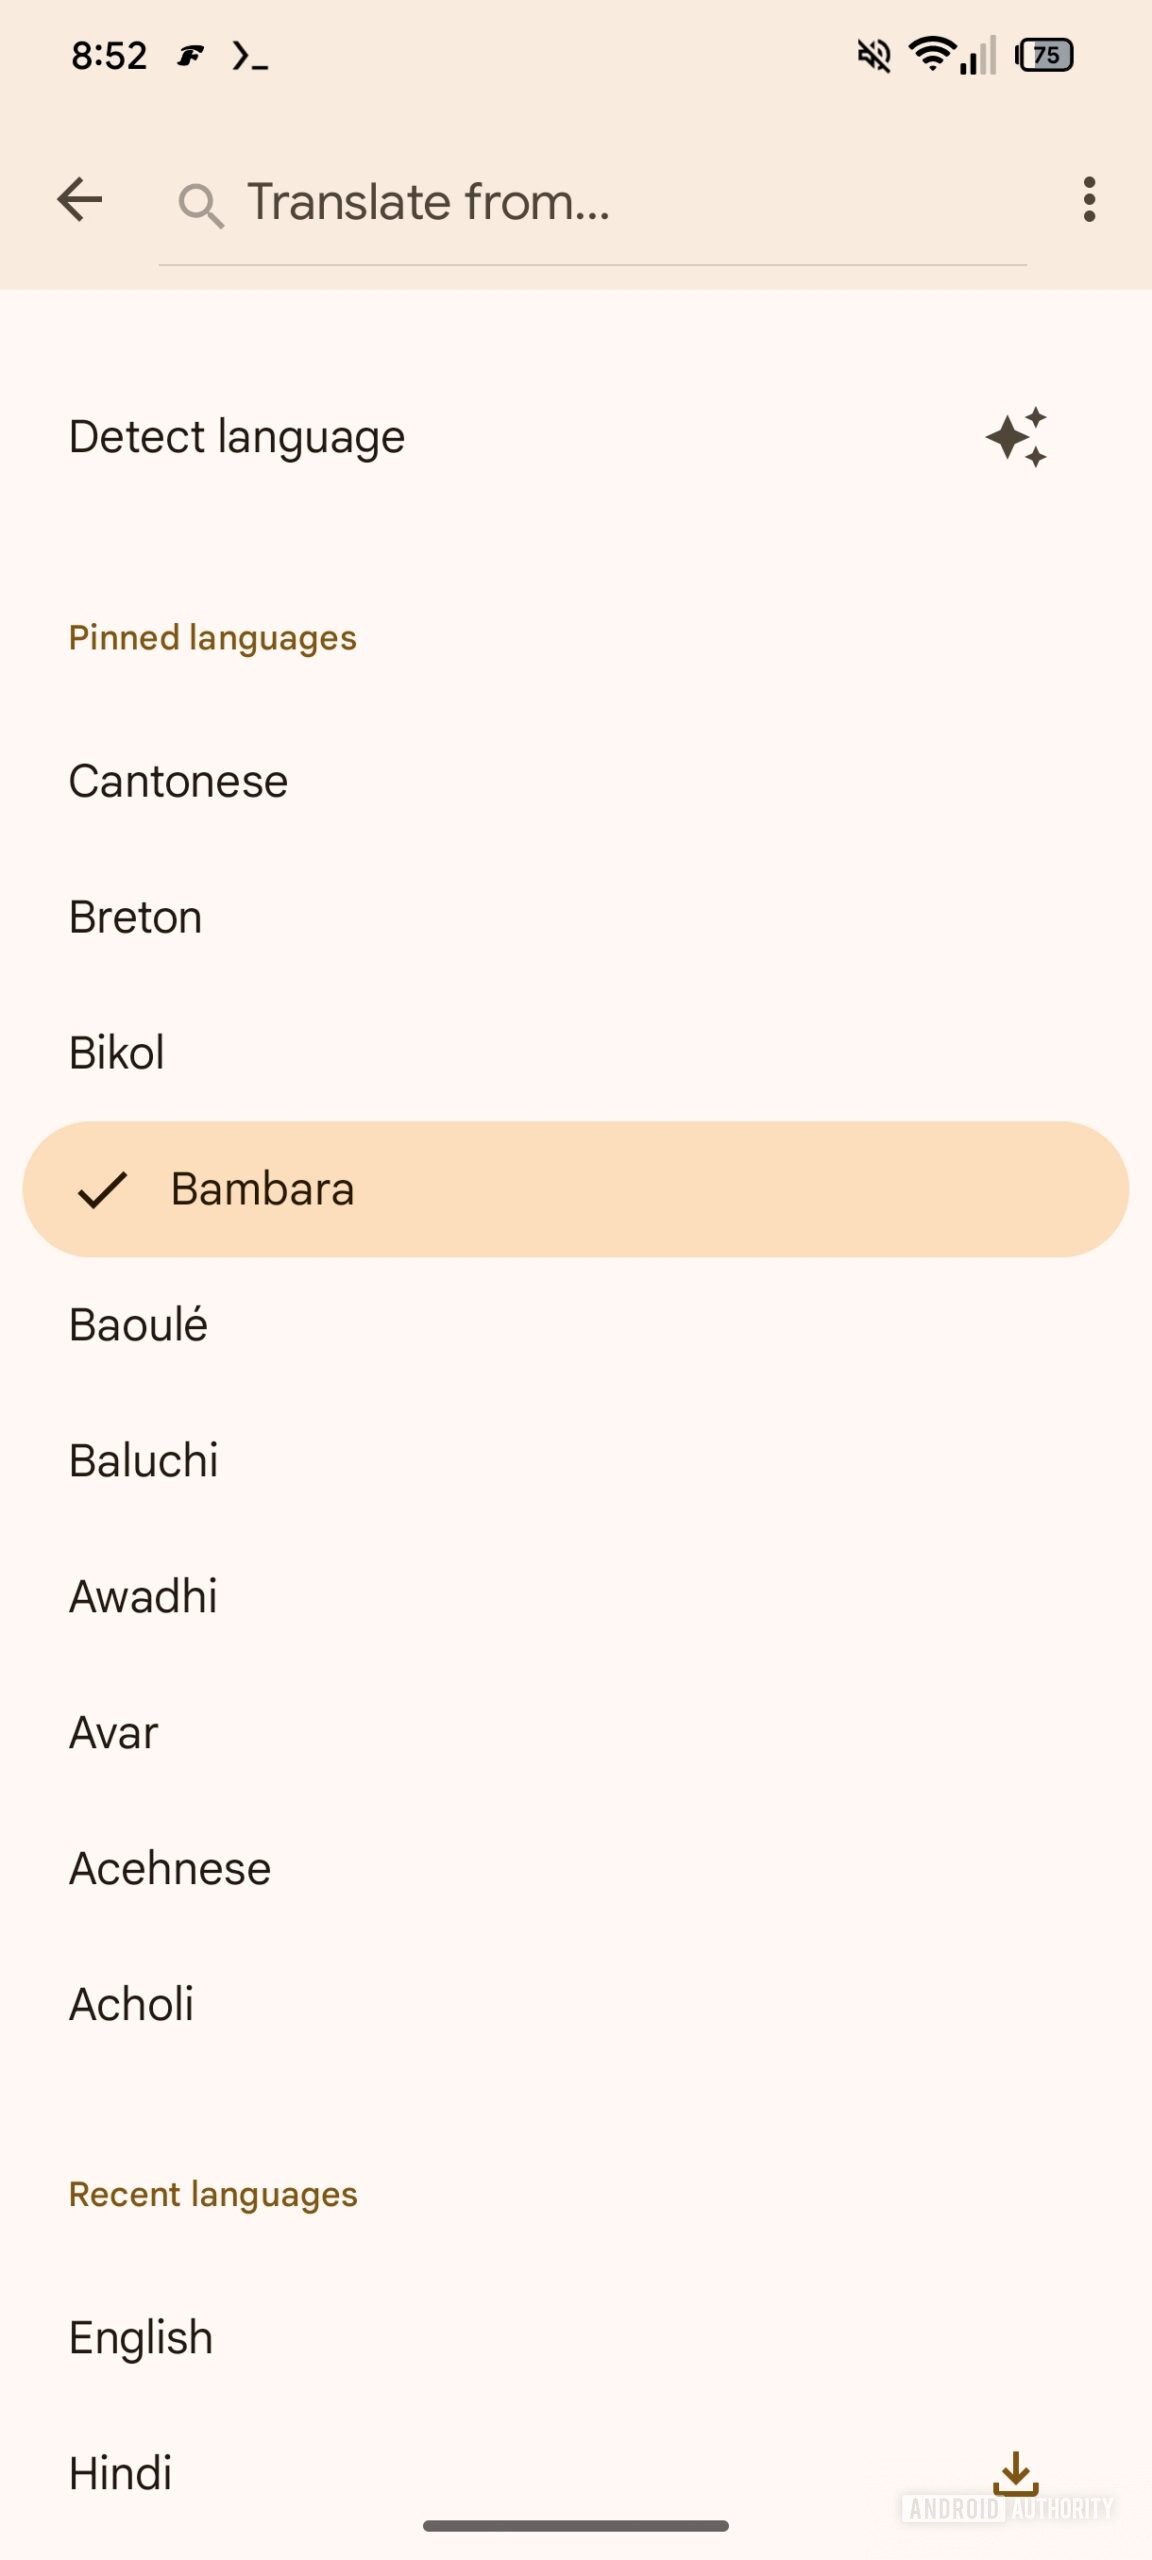Choose Awadhi as translate-from language
Viewport: 1152px width, 2560px height.
(143, 1596)
